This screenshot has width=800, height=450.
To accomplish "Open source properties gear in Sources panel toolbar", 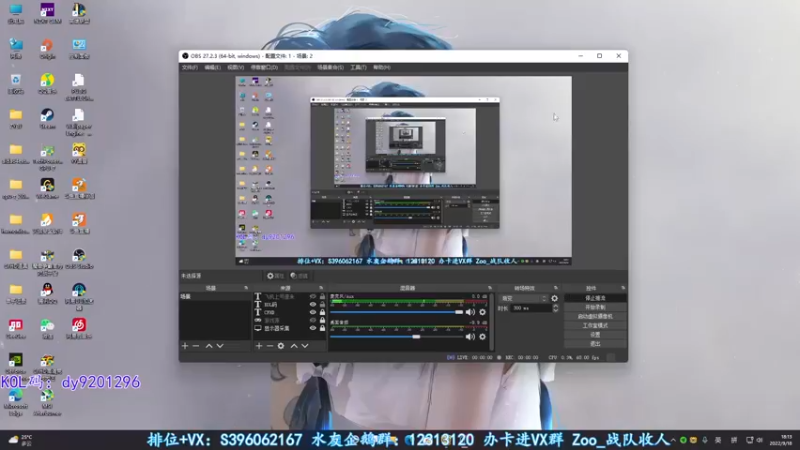I will pos(281,346).
